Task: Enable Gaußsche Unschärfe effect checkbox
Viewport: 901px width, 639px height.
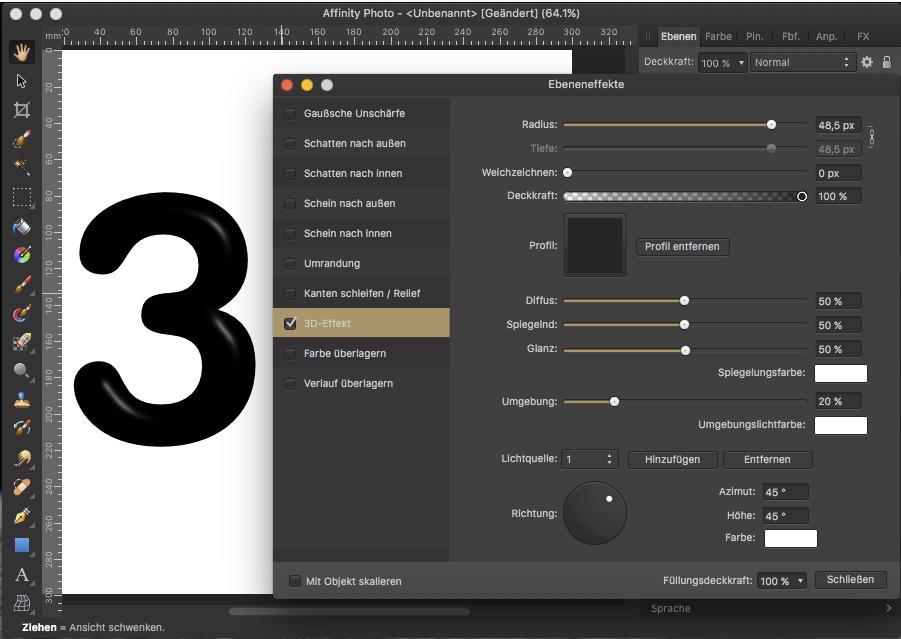Action: pos(290,113)
